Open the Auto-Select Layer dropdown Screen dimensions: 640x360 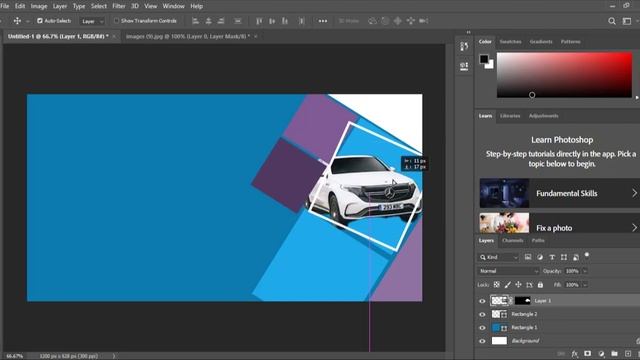93,21
